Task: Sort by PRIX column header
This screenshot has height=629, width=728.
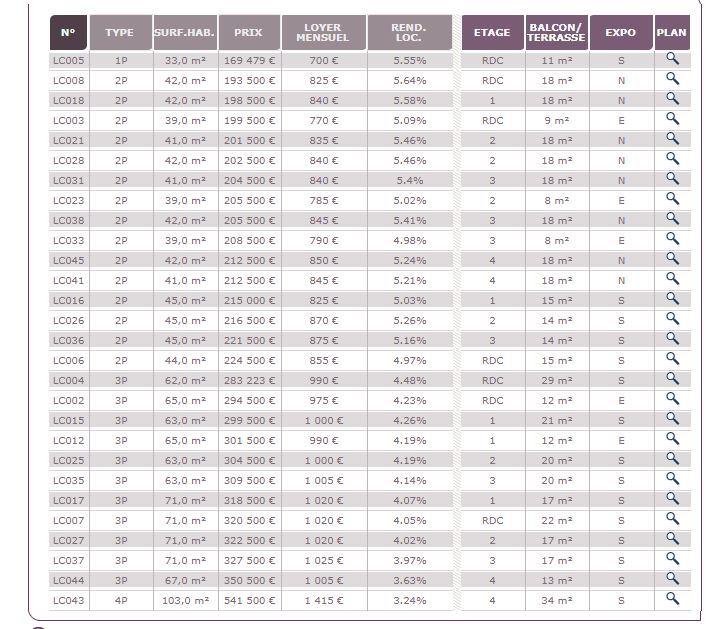Action: coord(249,32)
